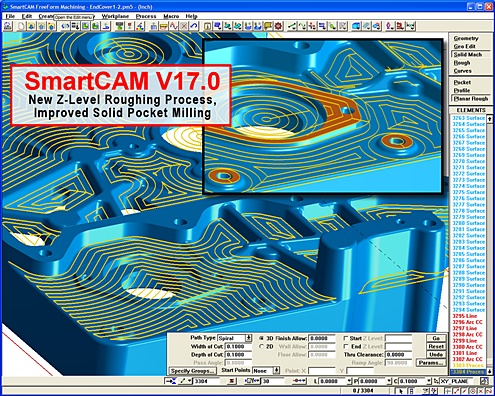Open the Workplane menu
The width and height of the screenshot is (495, 396).
115,16
